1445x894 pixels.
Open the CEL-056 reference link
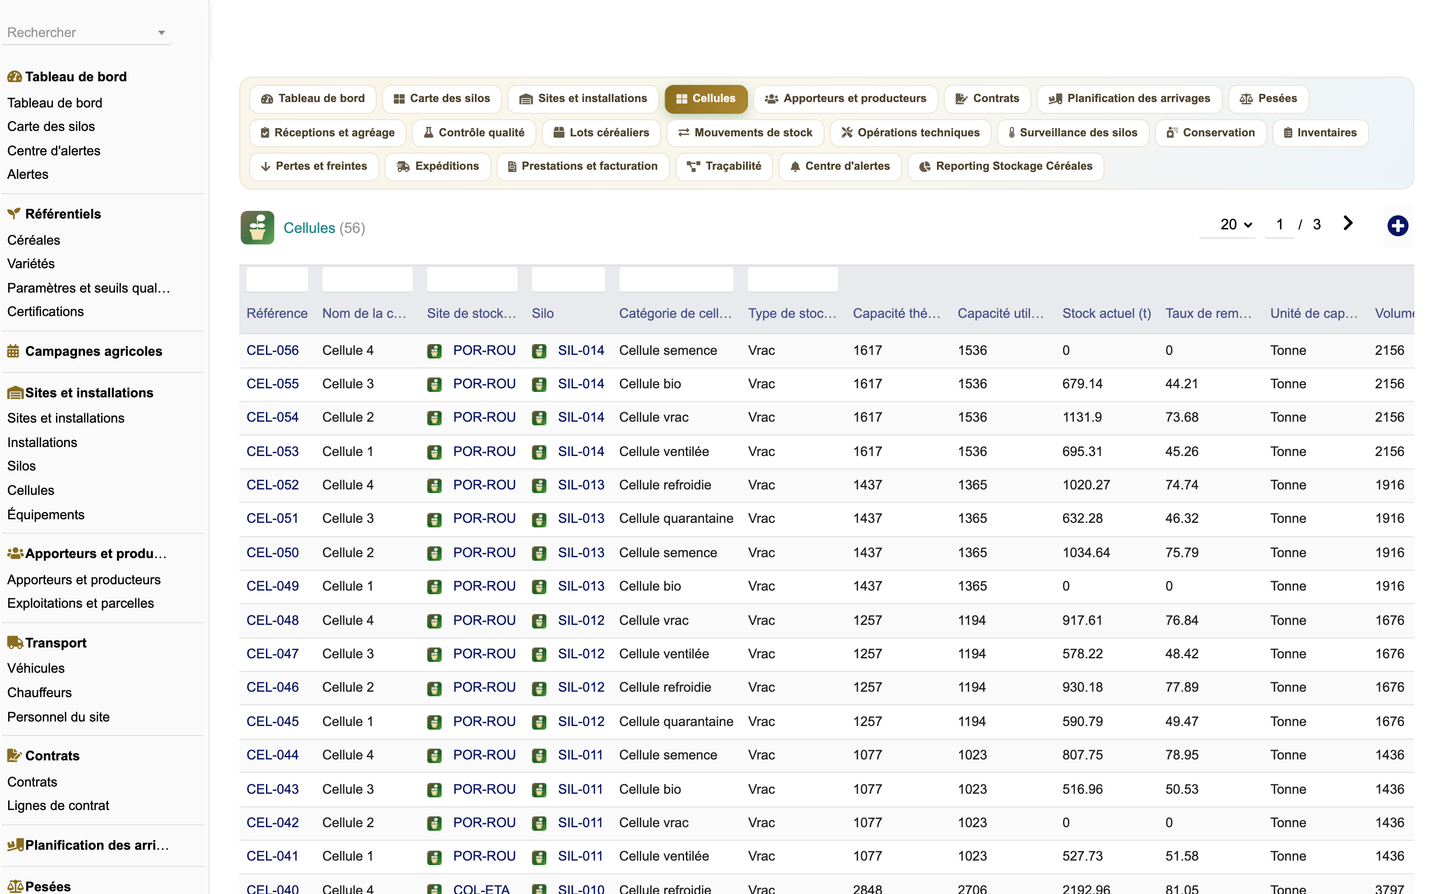click(x=272, y=351)
